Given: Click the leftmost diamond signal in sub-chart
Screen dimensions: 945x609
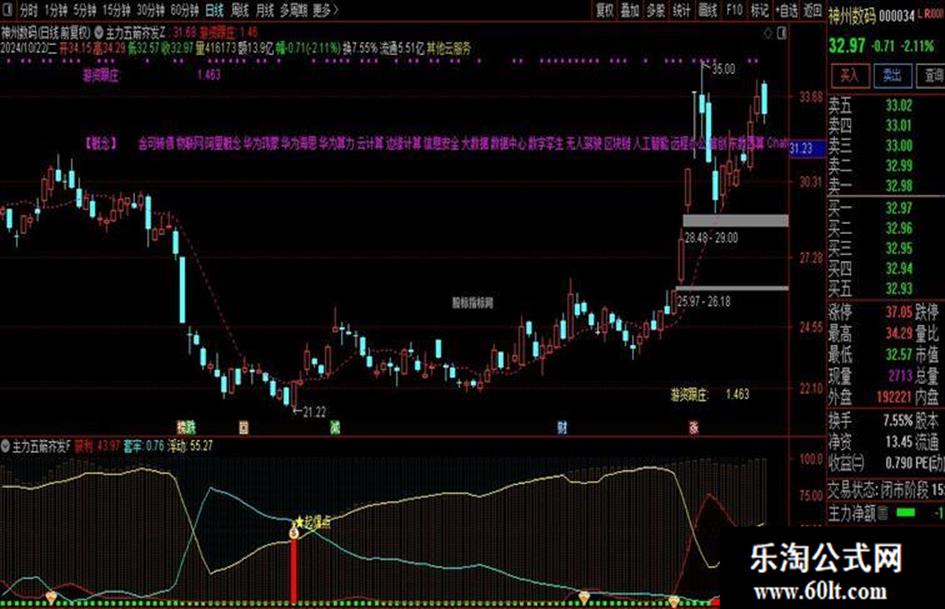Looking at the screenshot, I should click(51, 598).
